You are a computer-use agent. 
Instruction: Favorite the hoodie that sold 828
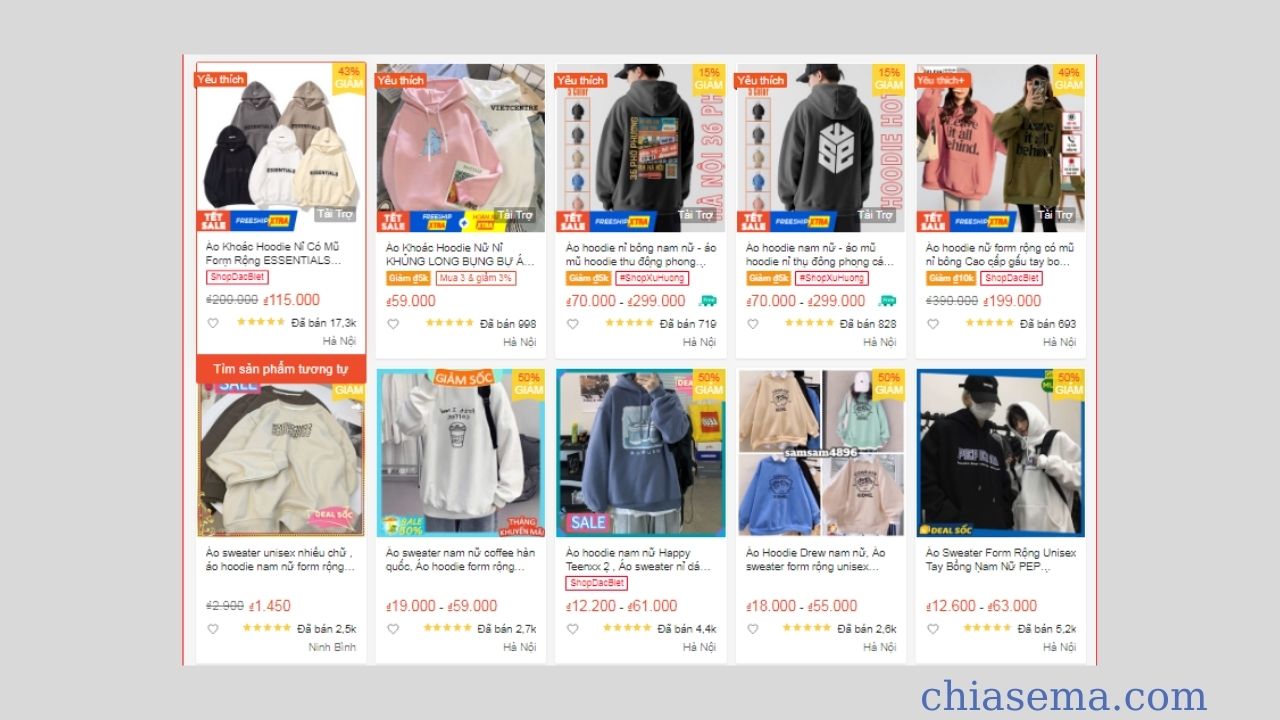pos(752,324)
